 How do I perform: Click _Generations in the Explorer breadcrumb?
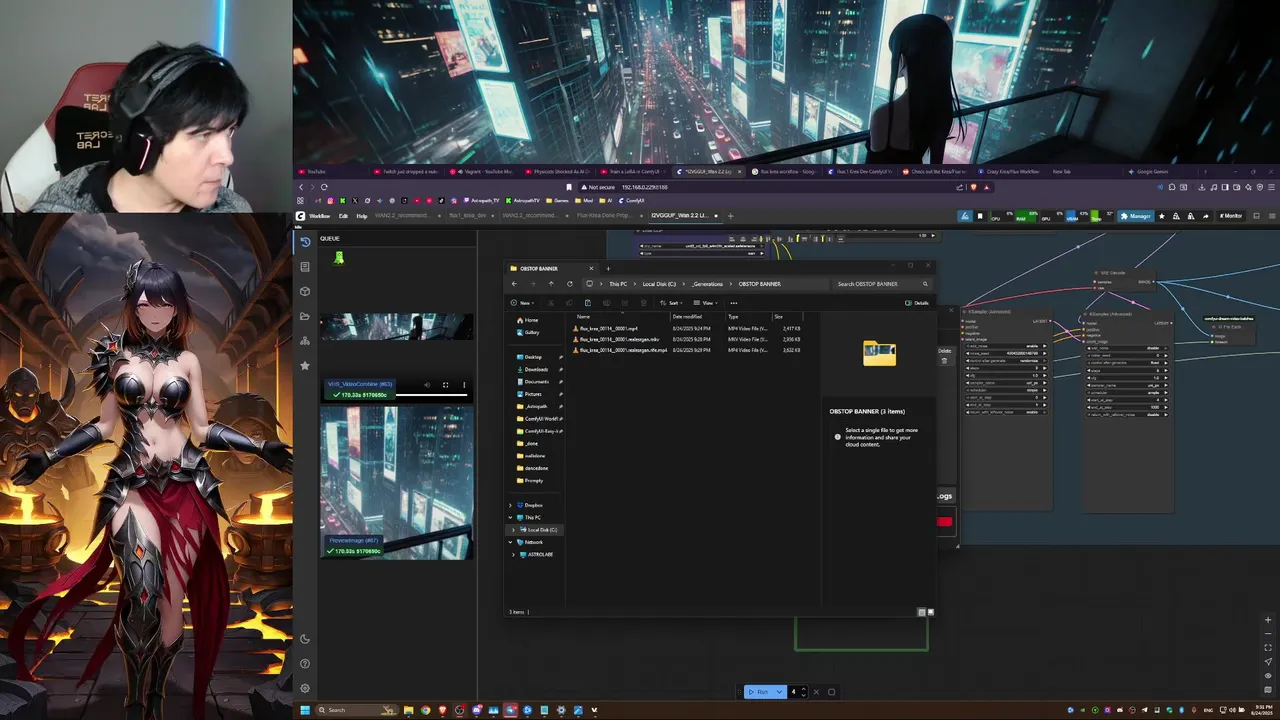pos(707,284)
